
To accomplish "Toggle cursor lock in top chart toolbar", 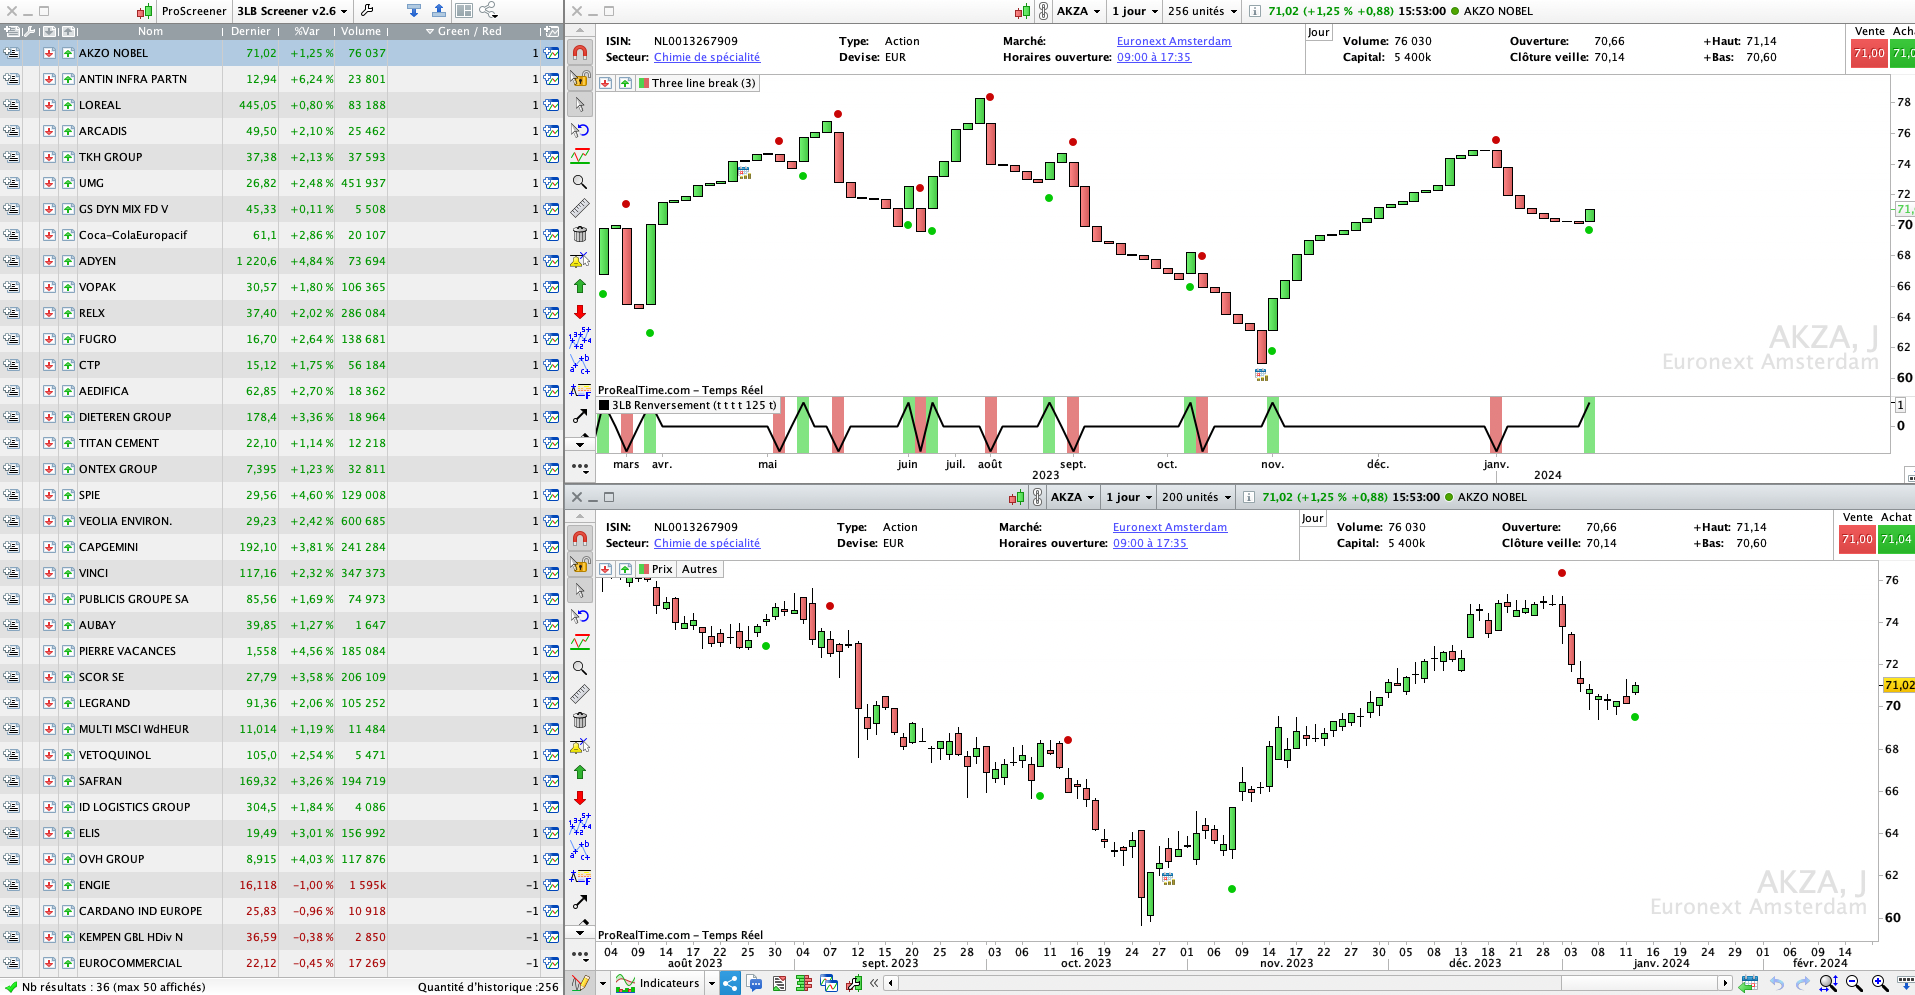I will pyautogui.click(x=580, y=78).
